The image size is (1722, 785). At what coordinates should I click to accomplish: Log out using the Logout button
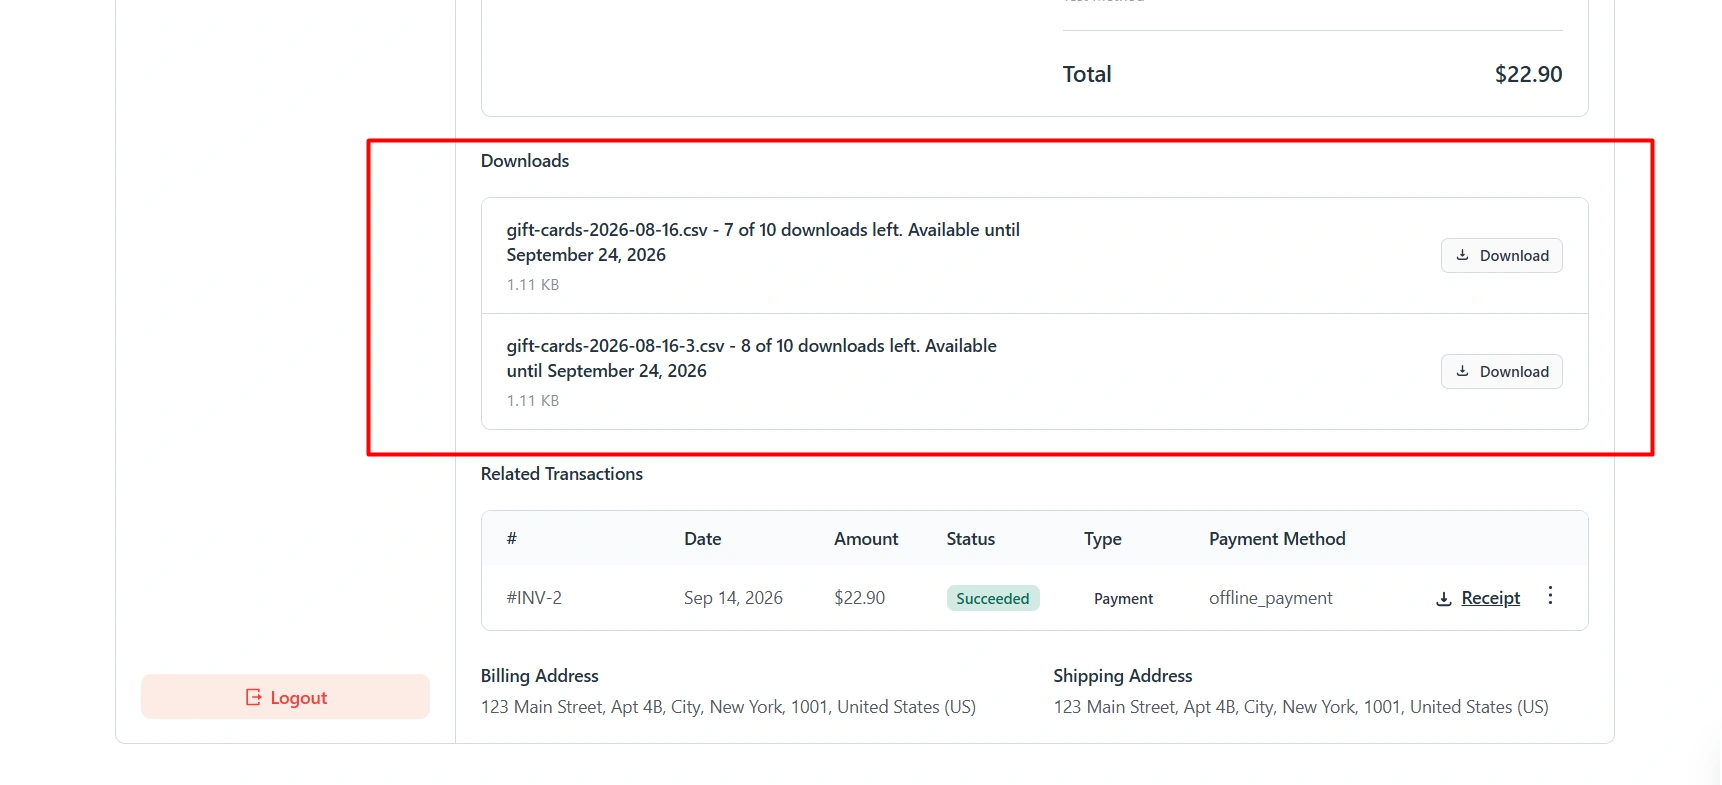tap(285, 697)
